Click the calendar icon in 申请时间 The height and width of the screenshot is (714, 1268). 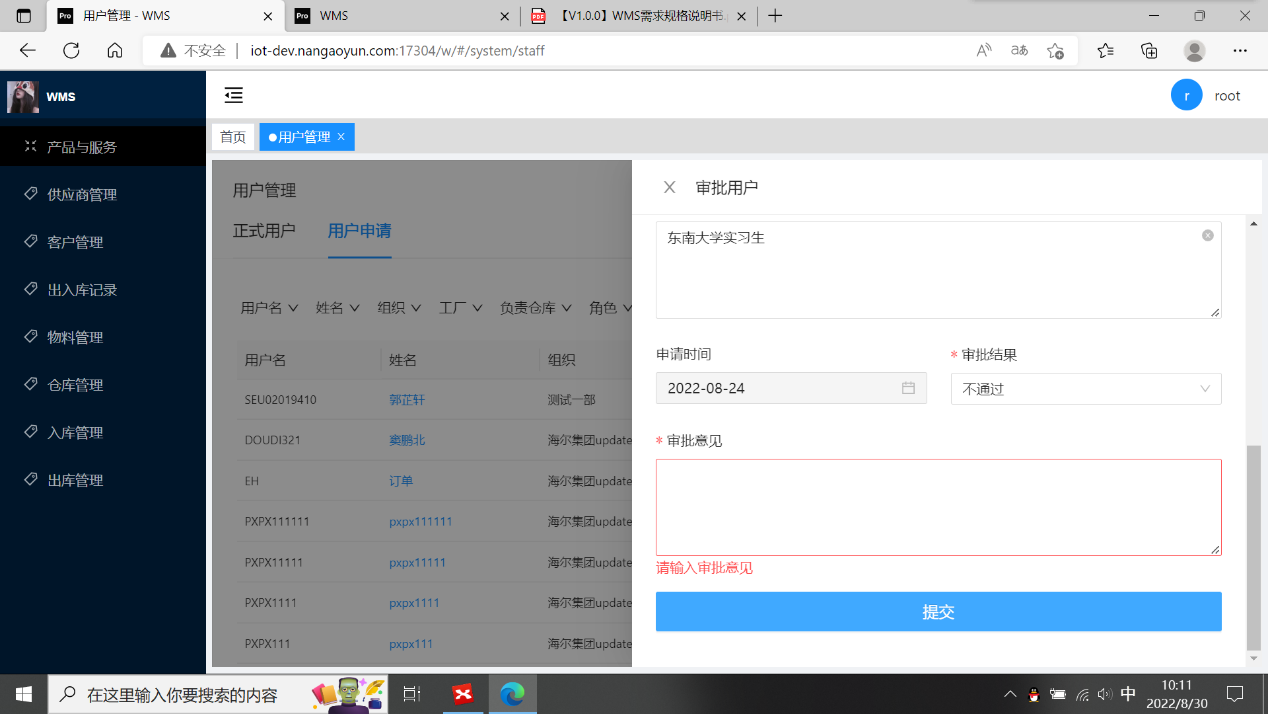coord(908,388)
